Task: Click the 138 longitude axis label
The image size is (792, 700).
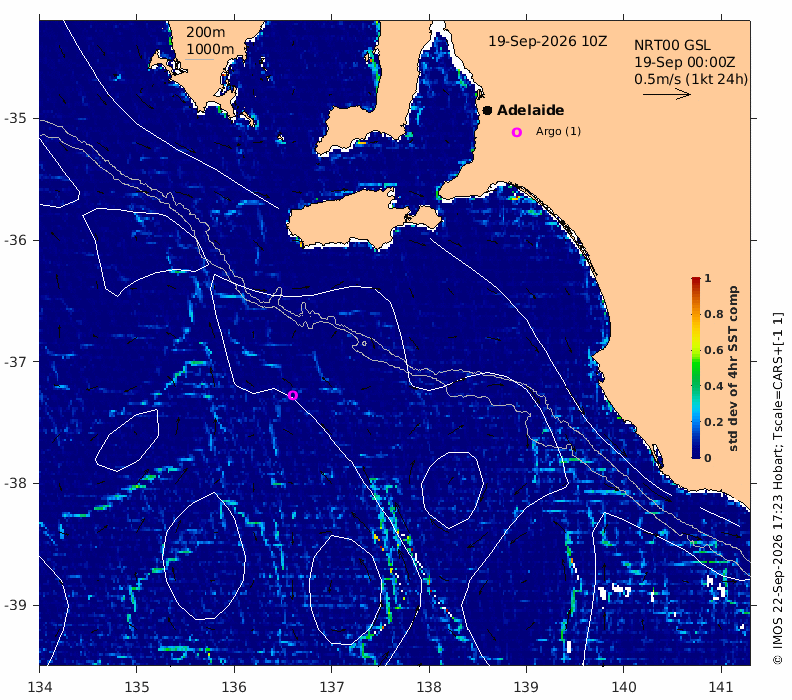Action: click(429, 687)
